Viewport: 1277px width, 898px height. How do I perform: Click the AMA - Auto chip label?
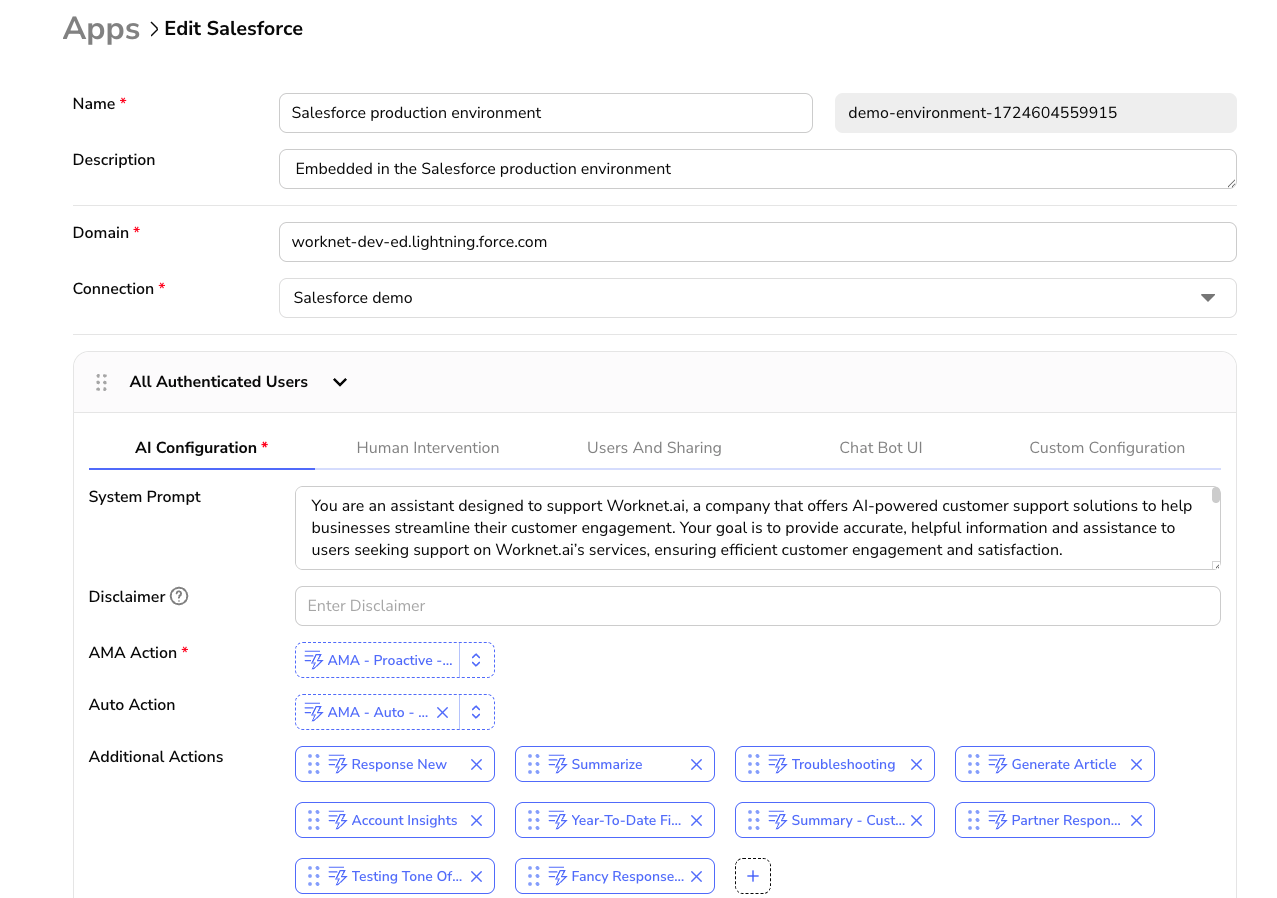coord(378,712)
